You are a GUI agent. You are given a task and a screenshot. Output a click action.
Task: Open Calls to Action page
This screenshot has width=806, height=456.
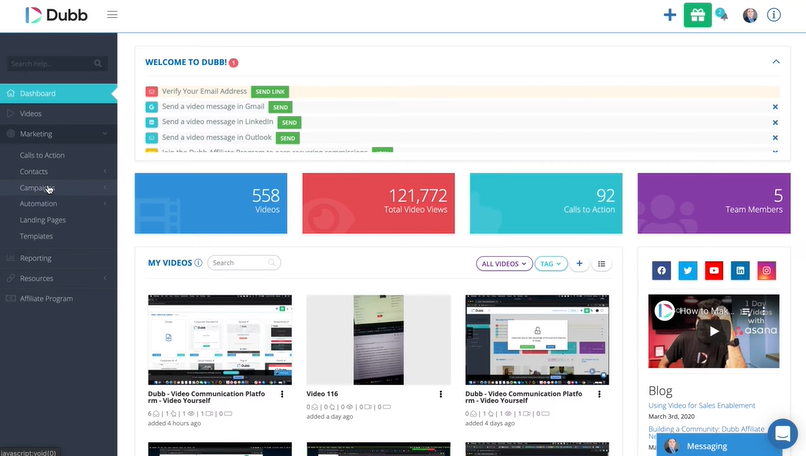pos(42,155)
